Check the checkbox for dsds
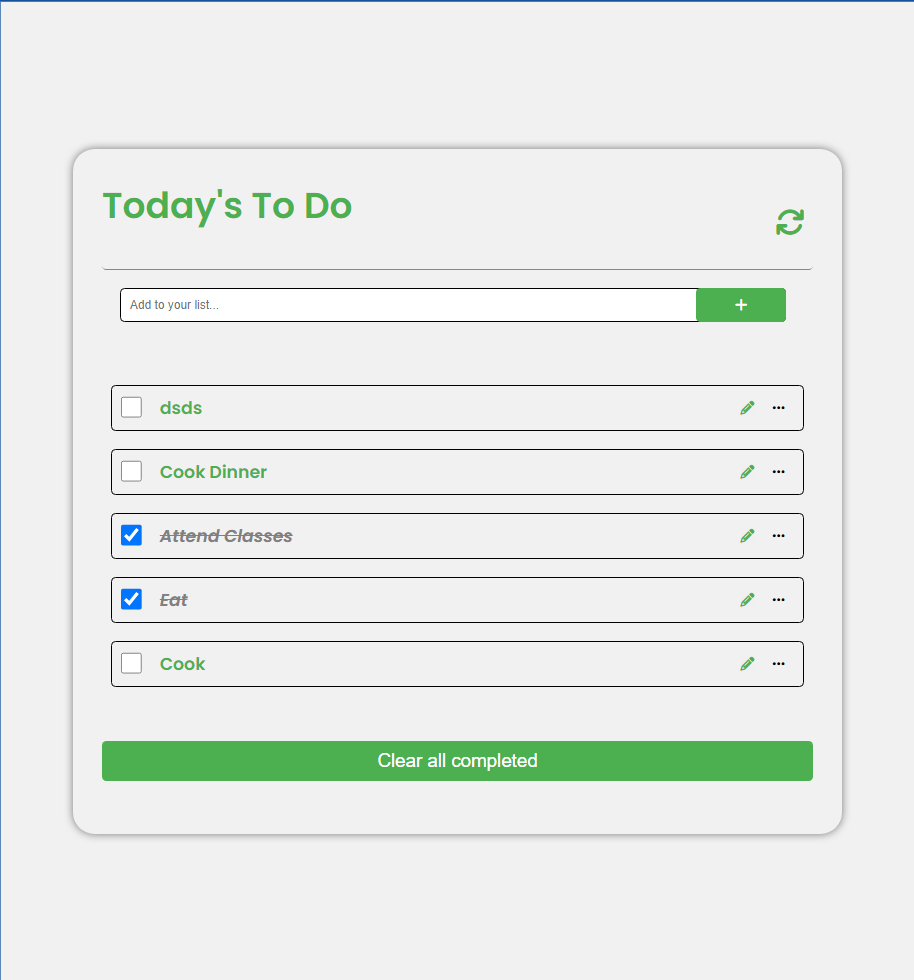The height and width of the screenshot is (980, 914). click(131, 407)
